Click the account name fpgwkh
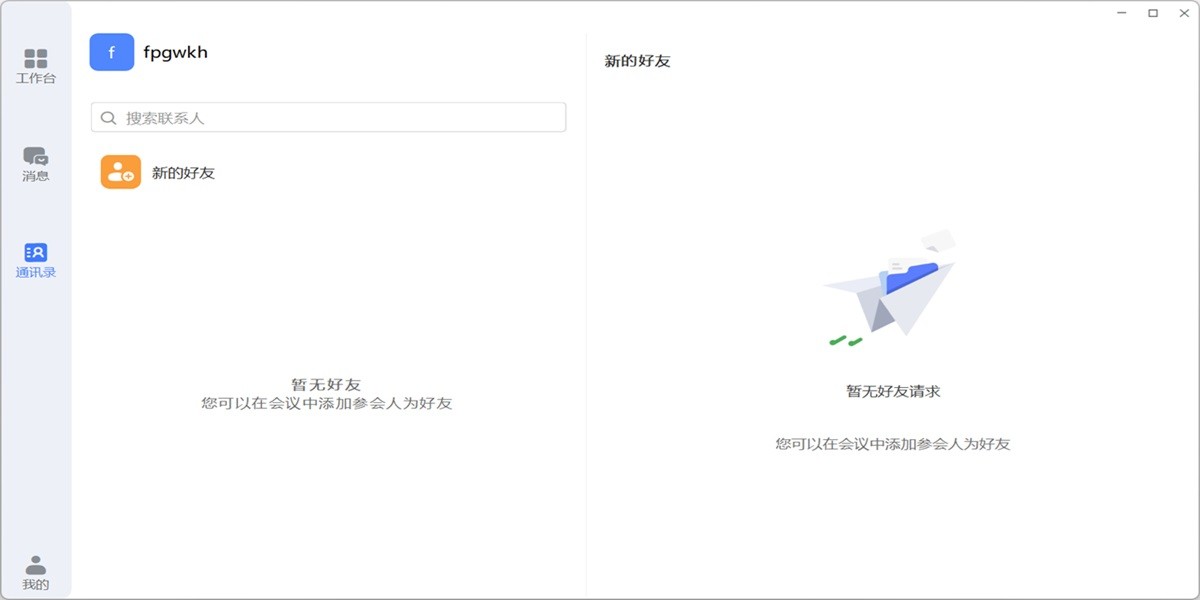 (174, 52)
